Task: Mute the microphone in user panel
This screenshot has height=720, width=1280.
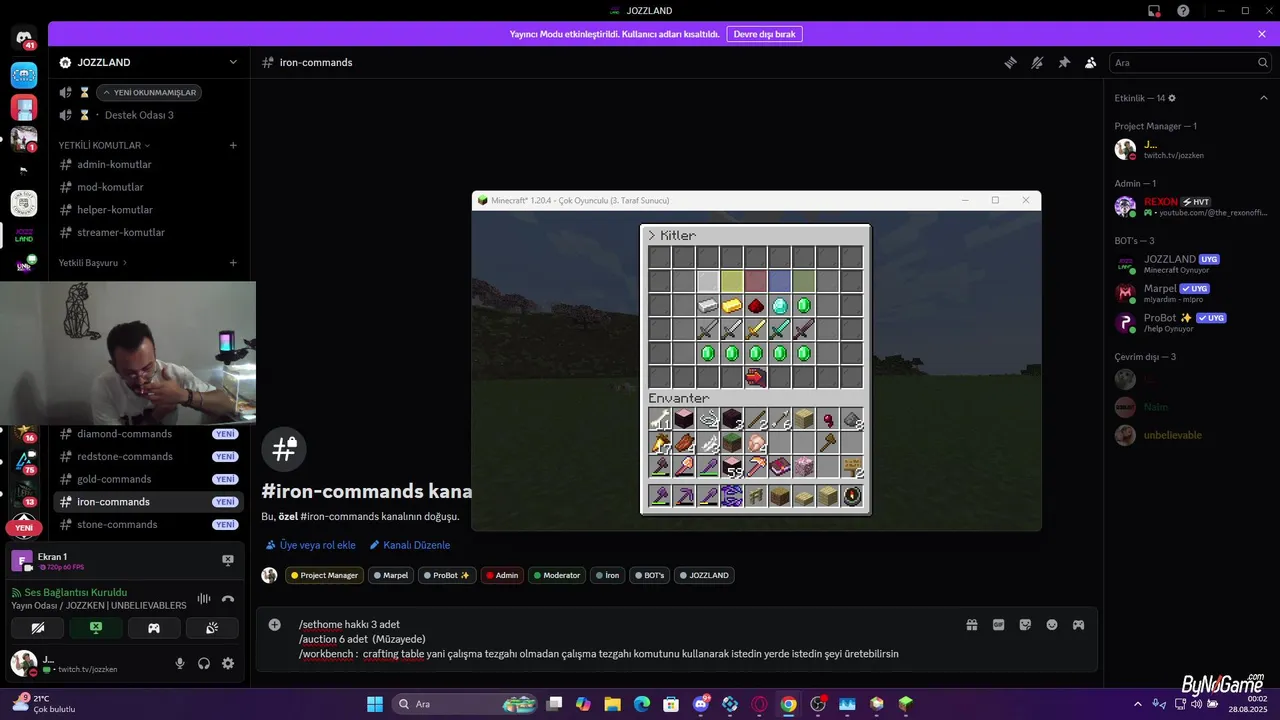Action: [x=180, y=663]
